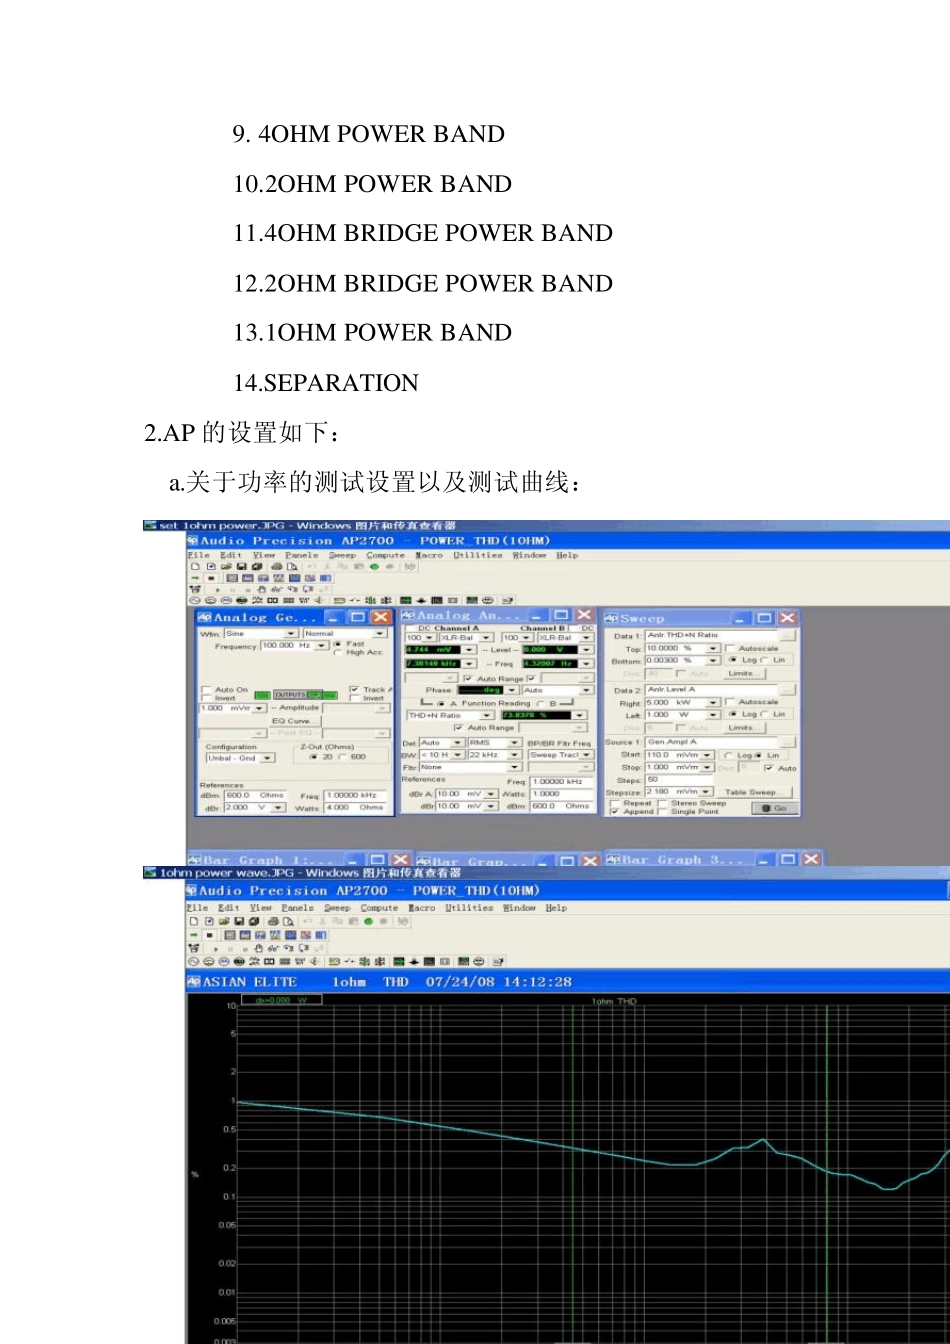
Task: Click the Print Preview icon above the Analog Generator panel
Action: coord(292,566)
